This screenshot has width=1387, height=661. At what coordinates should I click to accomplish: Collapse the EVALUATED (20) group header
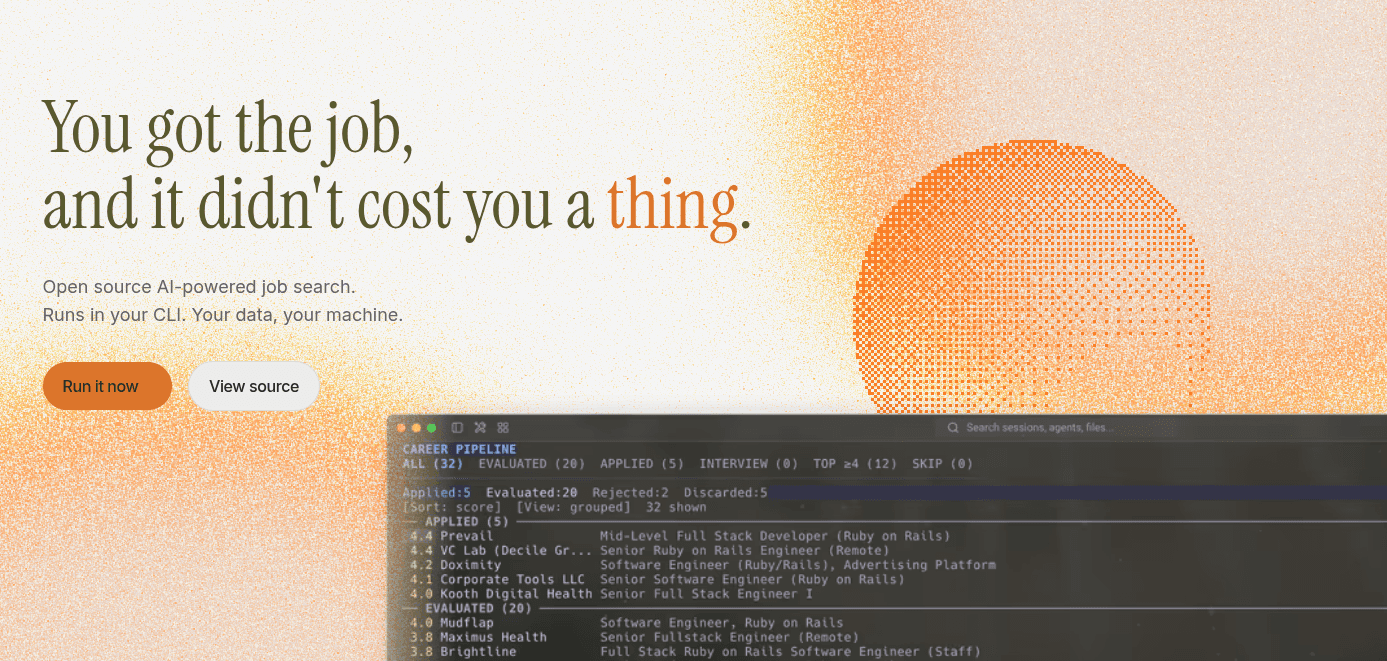coord(478,607)
